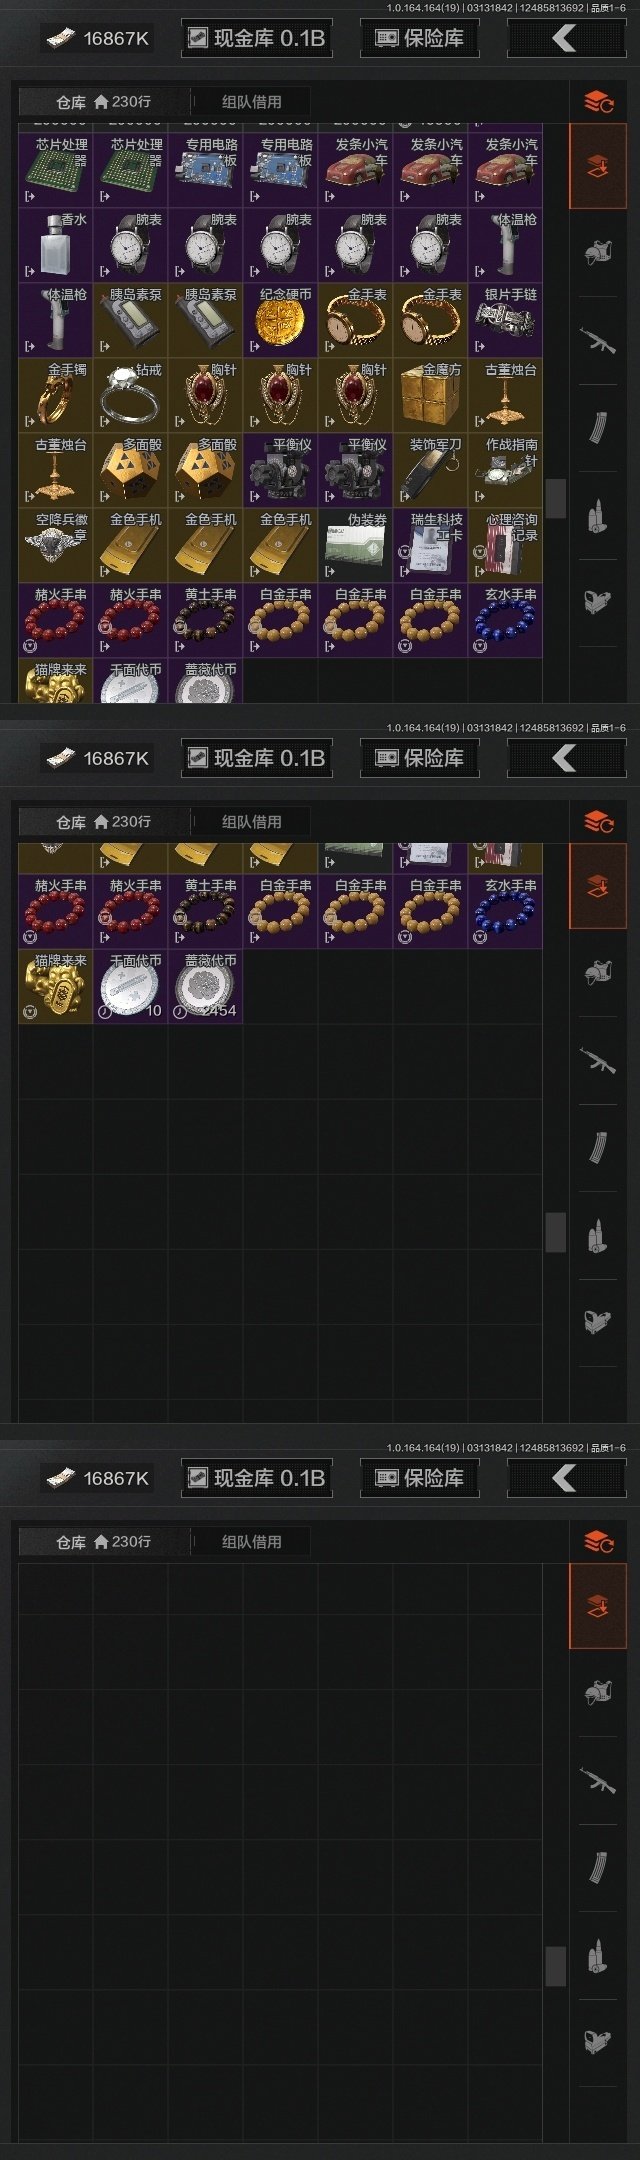Switch to 组队借用 tab on the empty warehouse screen

[x=251, y=1542]
